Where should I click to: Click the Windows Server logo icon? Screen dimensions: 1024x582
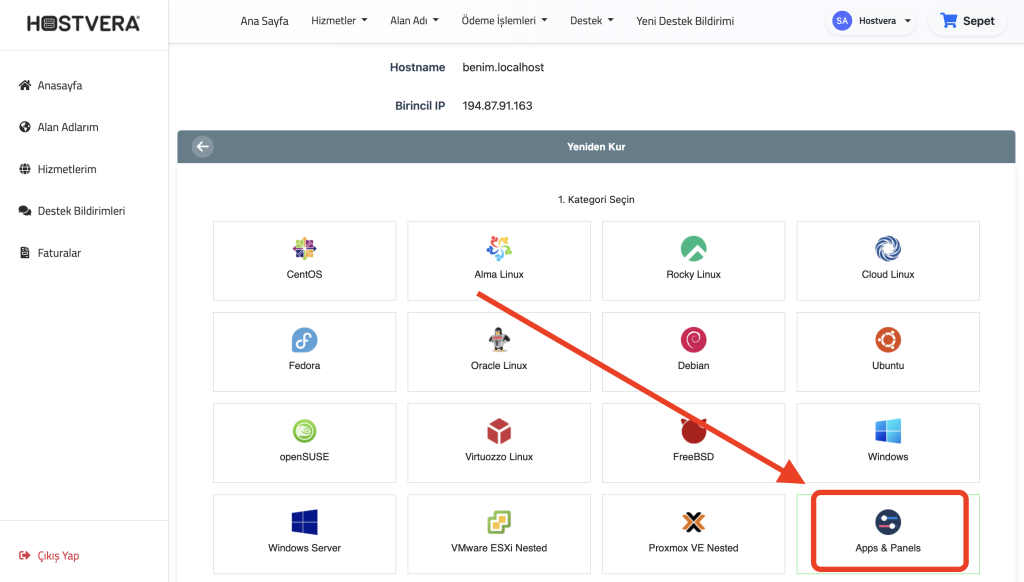(x=304, y=523)
